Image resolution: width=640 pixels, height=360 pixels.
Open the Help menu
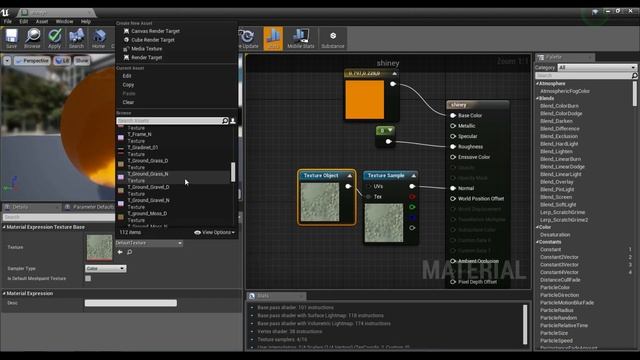tap(86, 22)
